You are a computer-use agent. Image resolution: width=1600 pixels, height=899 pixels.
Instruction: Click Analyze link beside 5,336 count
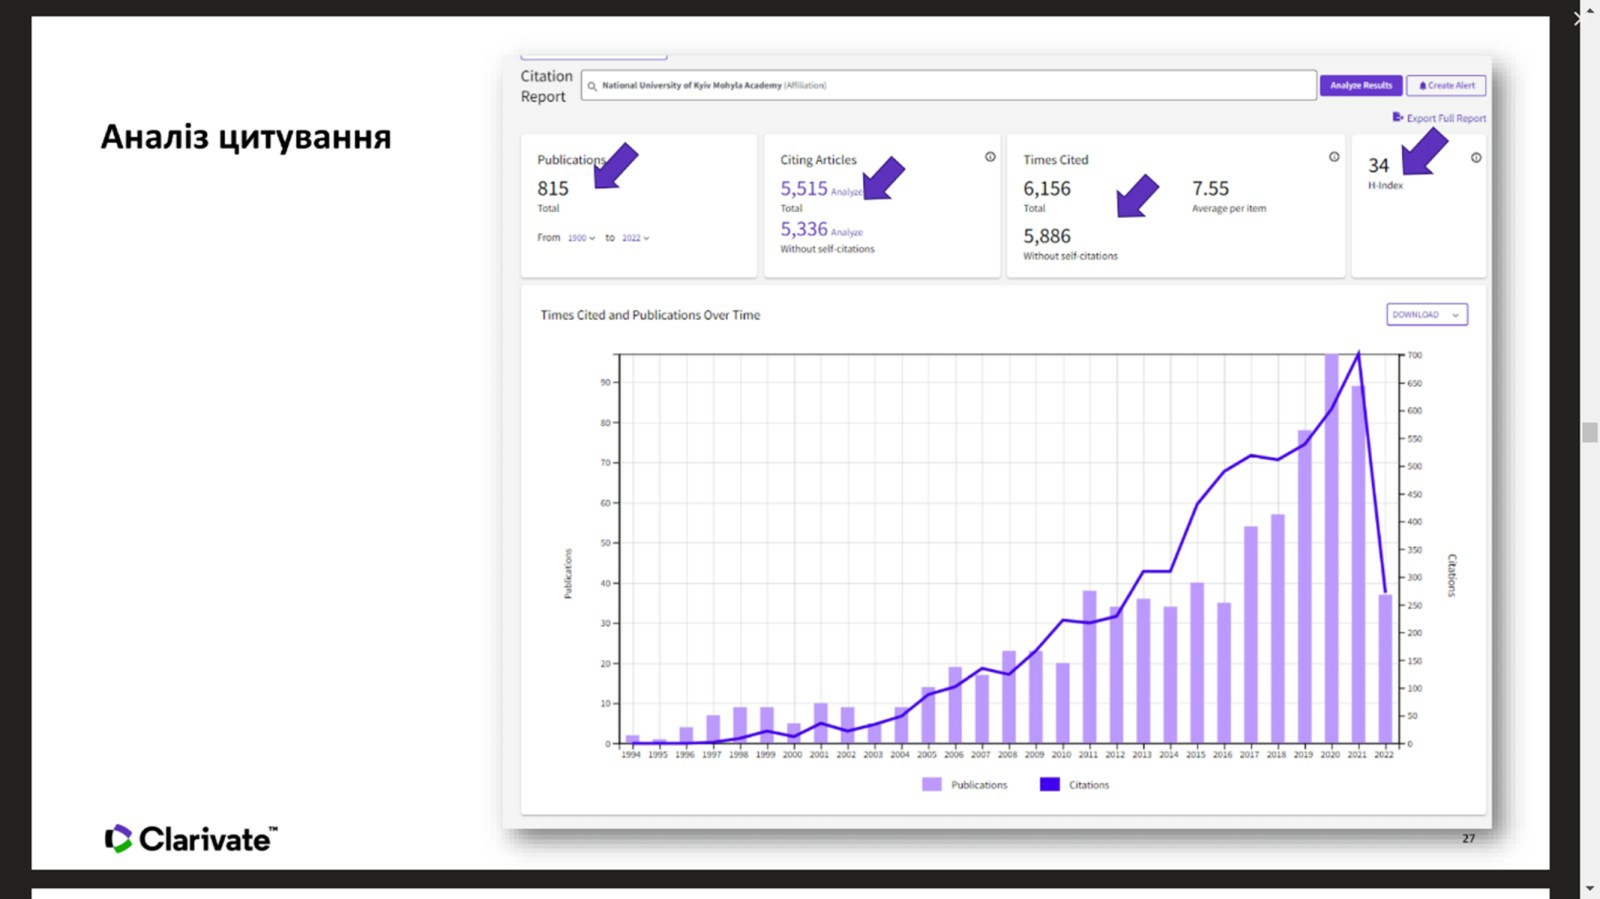tap(847, 233)
